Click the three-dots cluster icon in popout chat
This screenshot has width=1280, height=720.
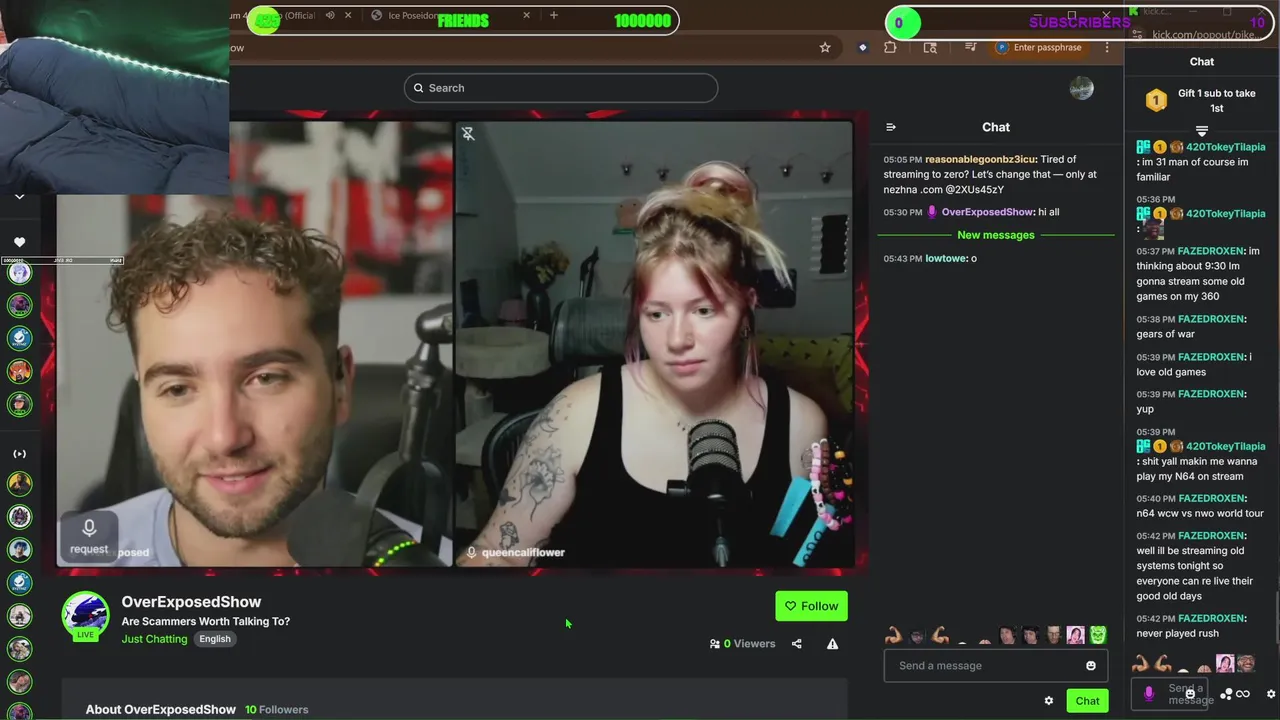[x=1228, y=694]
